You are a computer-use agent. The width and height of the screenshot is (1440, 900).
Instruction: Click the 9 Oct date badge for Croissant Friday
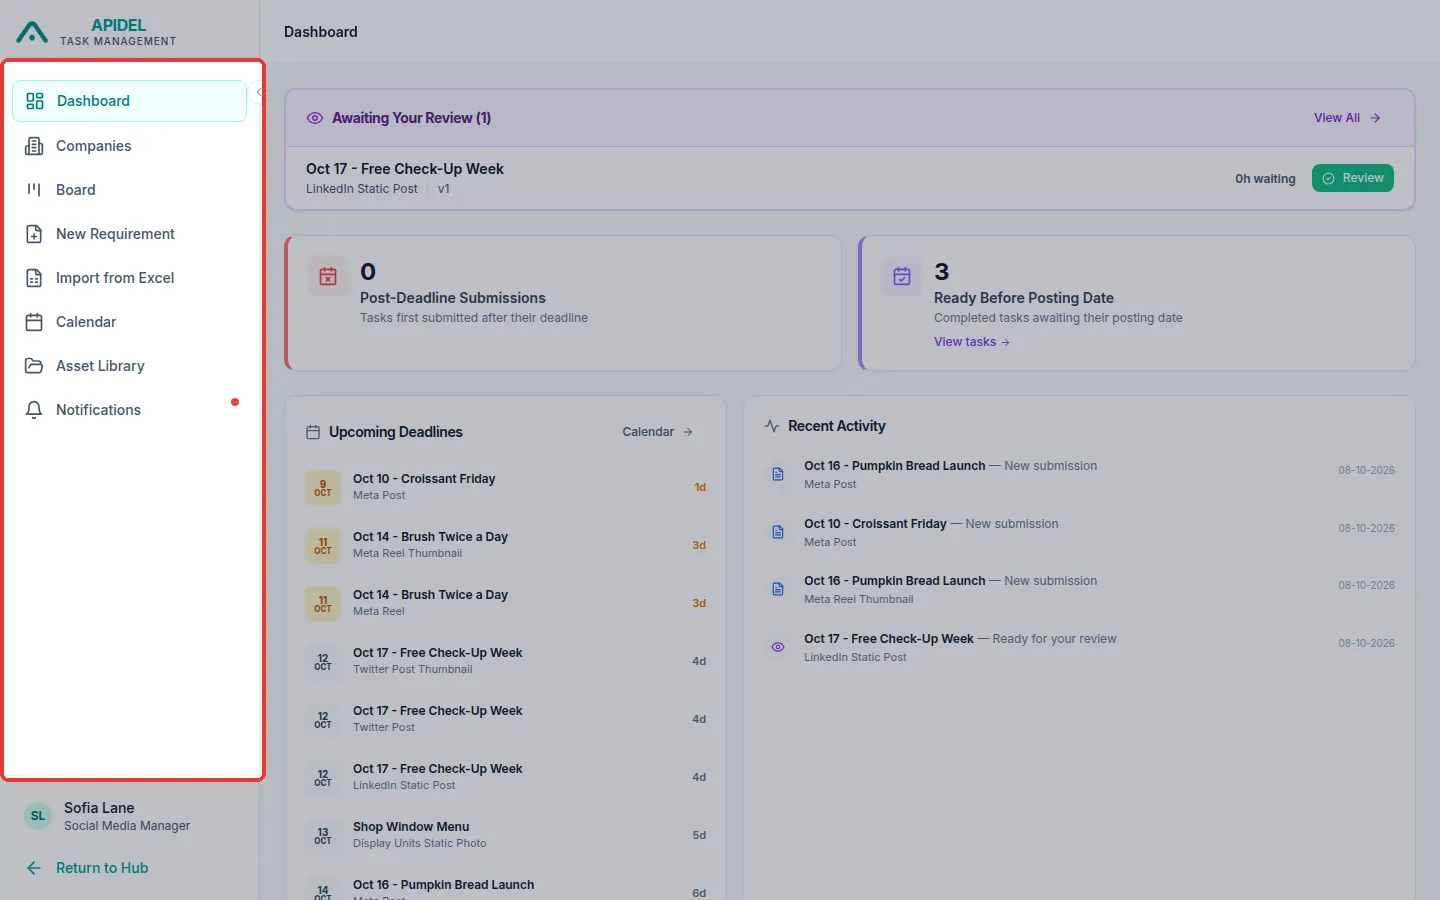pyautogui.click(x=323, y=488)
